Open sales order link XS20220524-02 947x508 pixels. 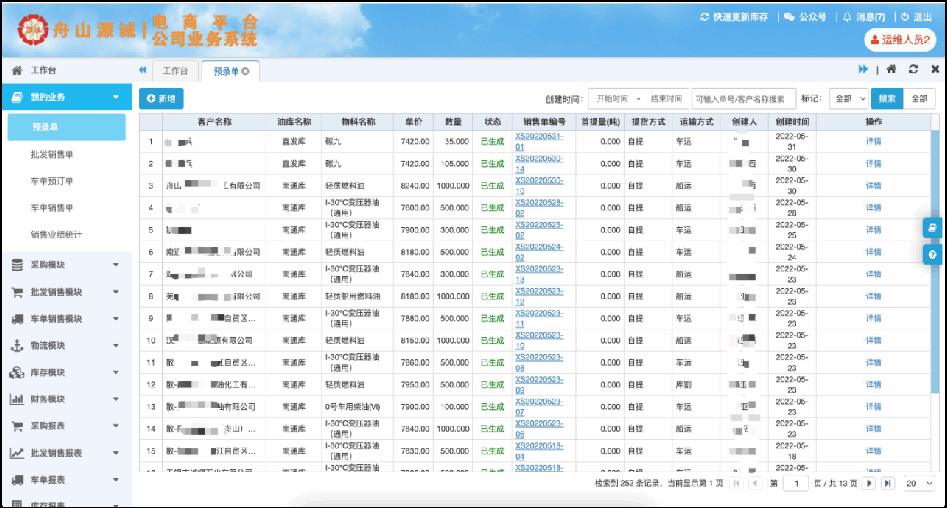click(539, 252)
